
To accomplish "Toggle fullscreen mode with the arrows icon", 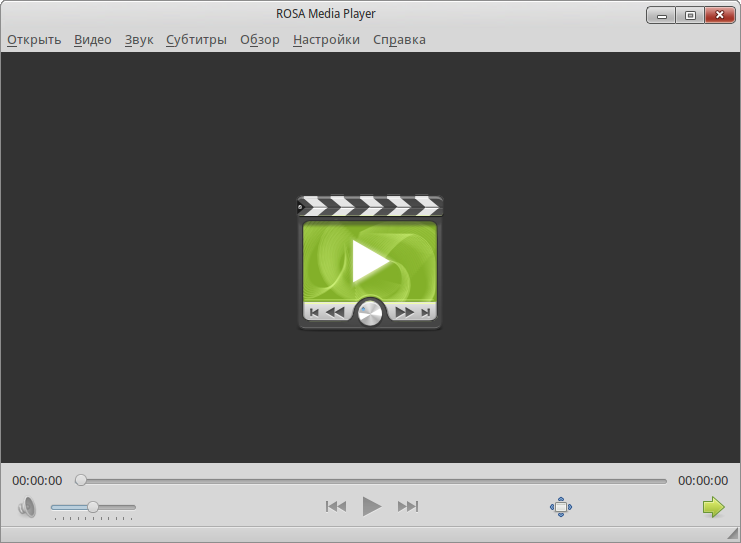I will (x=561, y=507).
